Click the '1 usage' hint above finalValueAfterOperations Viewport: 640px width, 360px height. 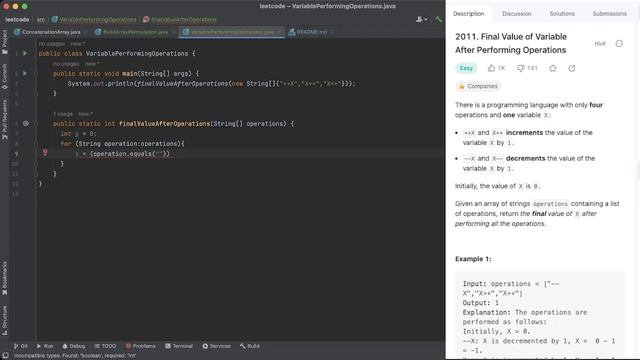coord(63,114)
